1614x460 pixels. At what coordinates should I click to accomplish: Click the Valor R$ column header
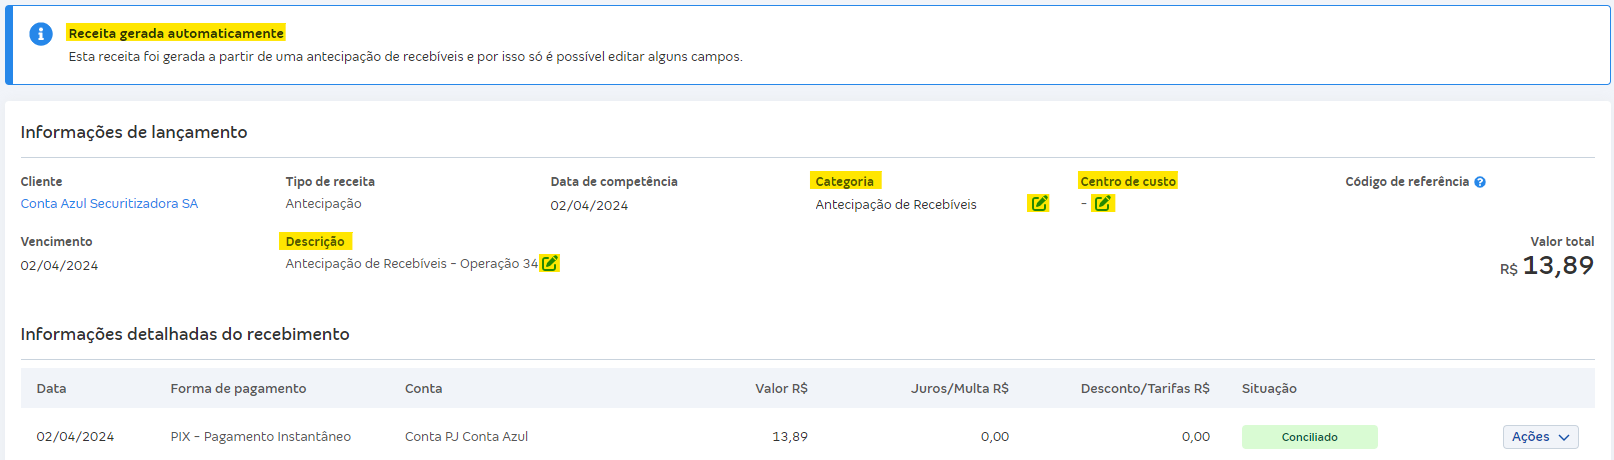click(x=781, y=389)
